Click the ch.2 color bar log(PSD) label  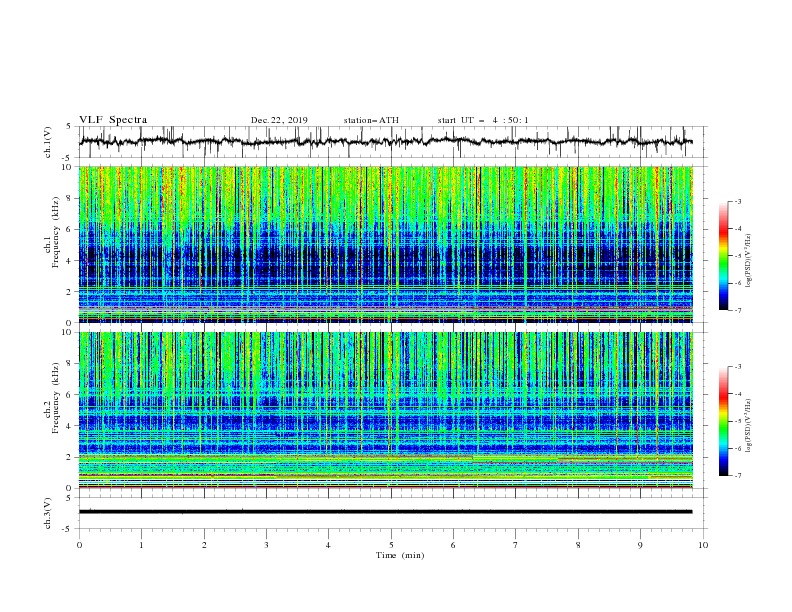pyautogui.click(x=748, y=426)
